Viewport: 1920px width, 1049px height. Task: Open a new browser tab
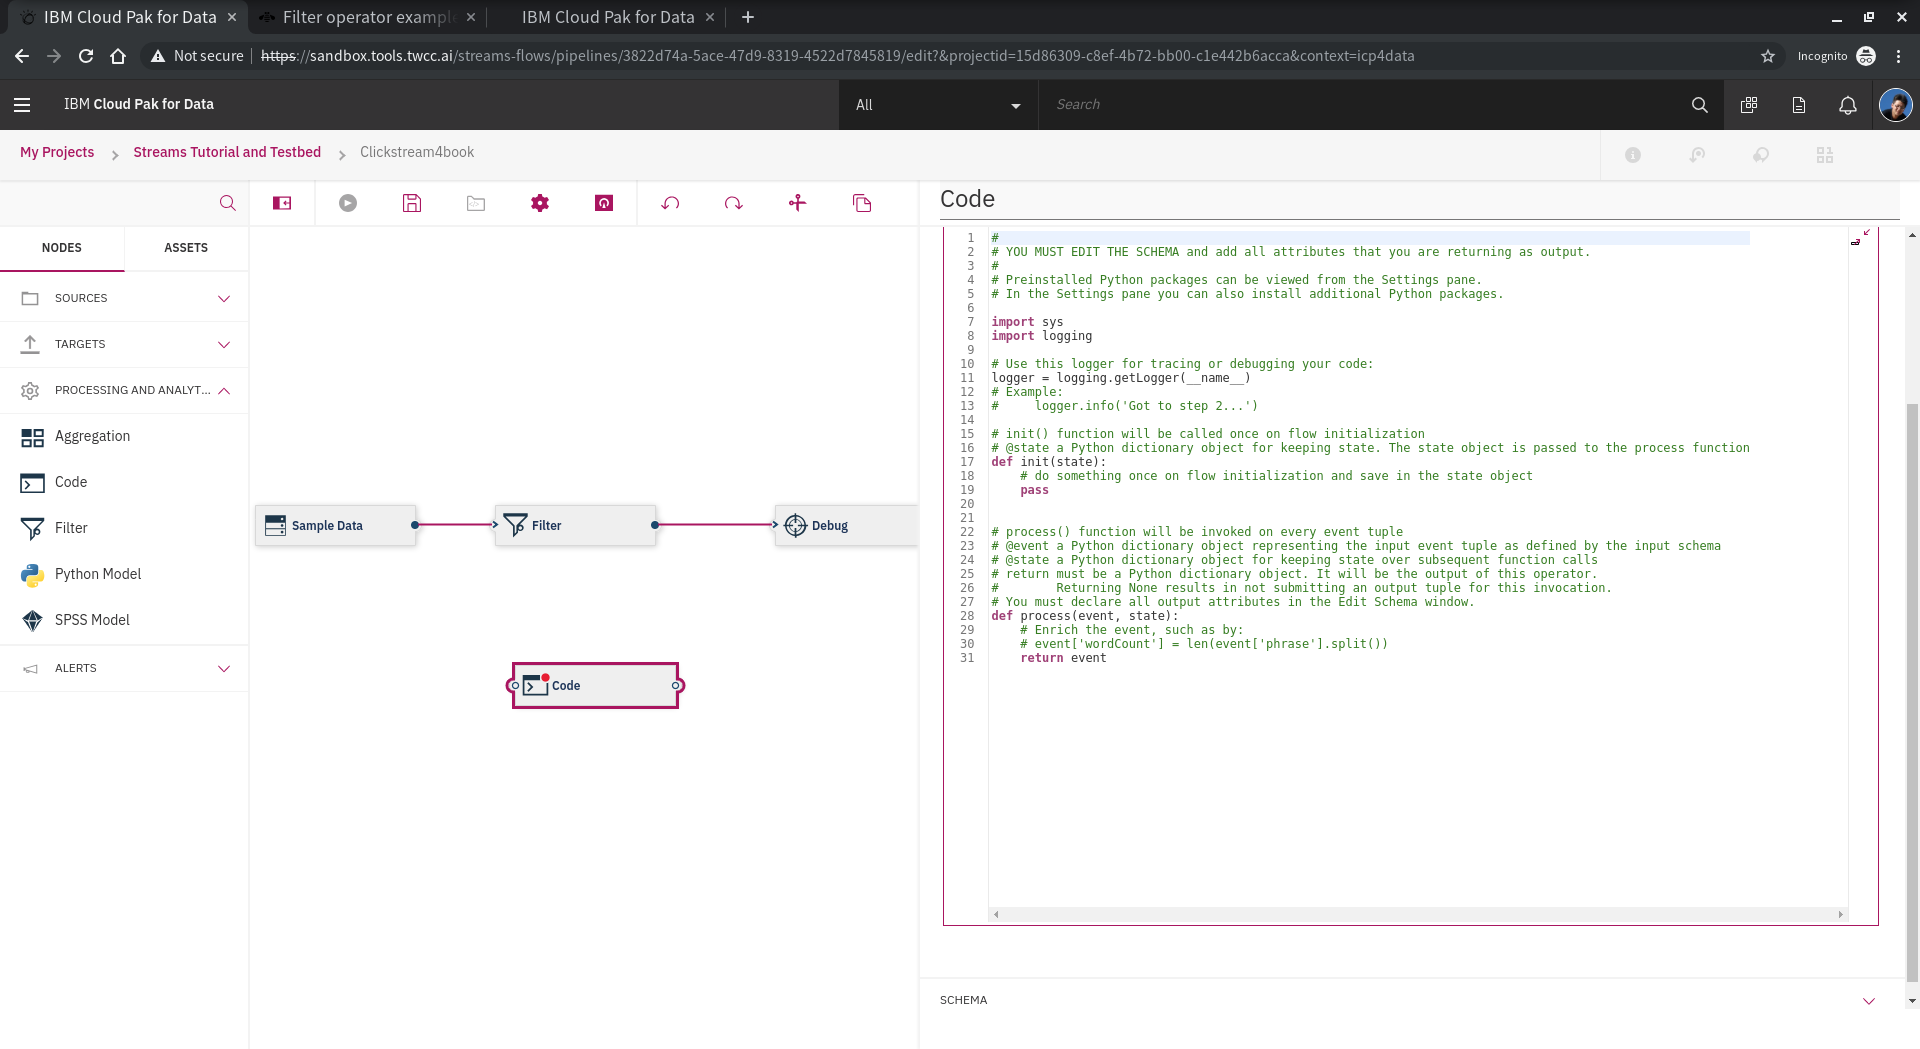point(748,17)
